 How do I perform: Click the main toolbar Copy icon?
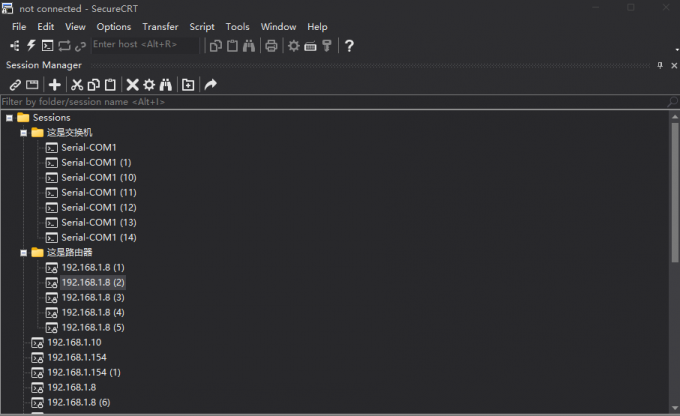(x=216, y=46)
